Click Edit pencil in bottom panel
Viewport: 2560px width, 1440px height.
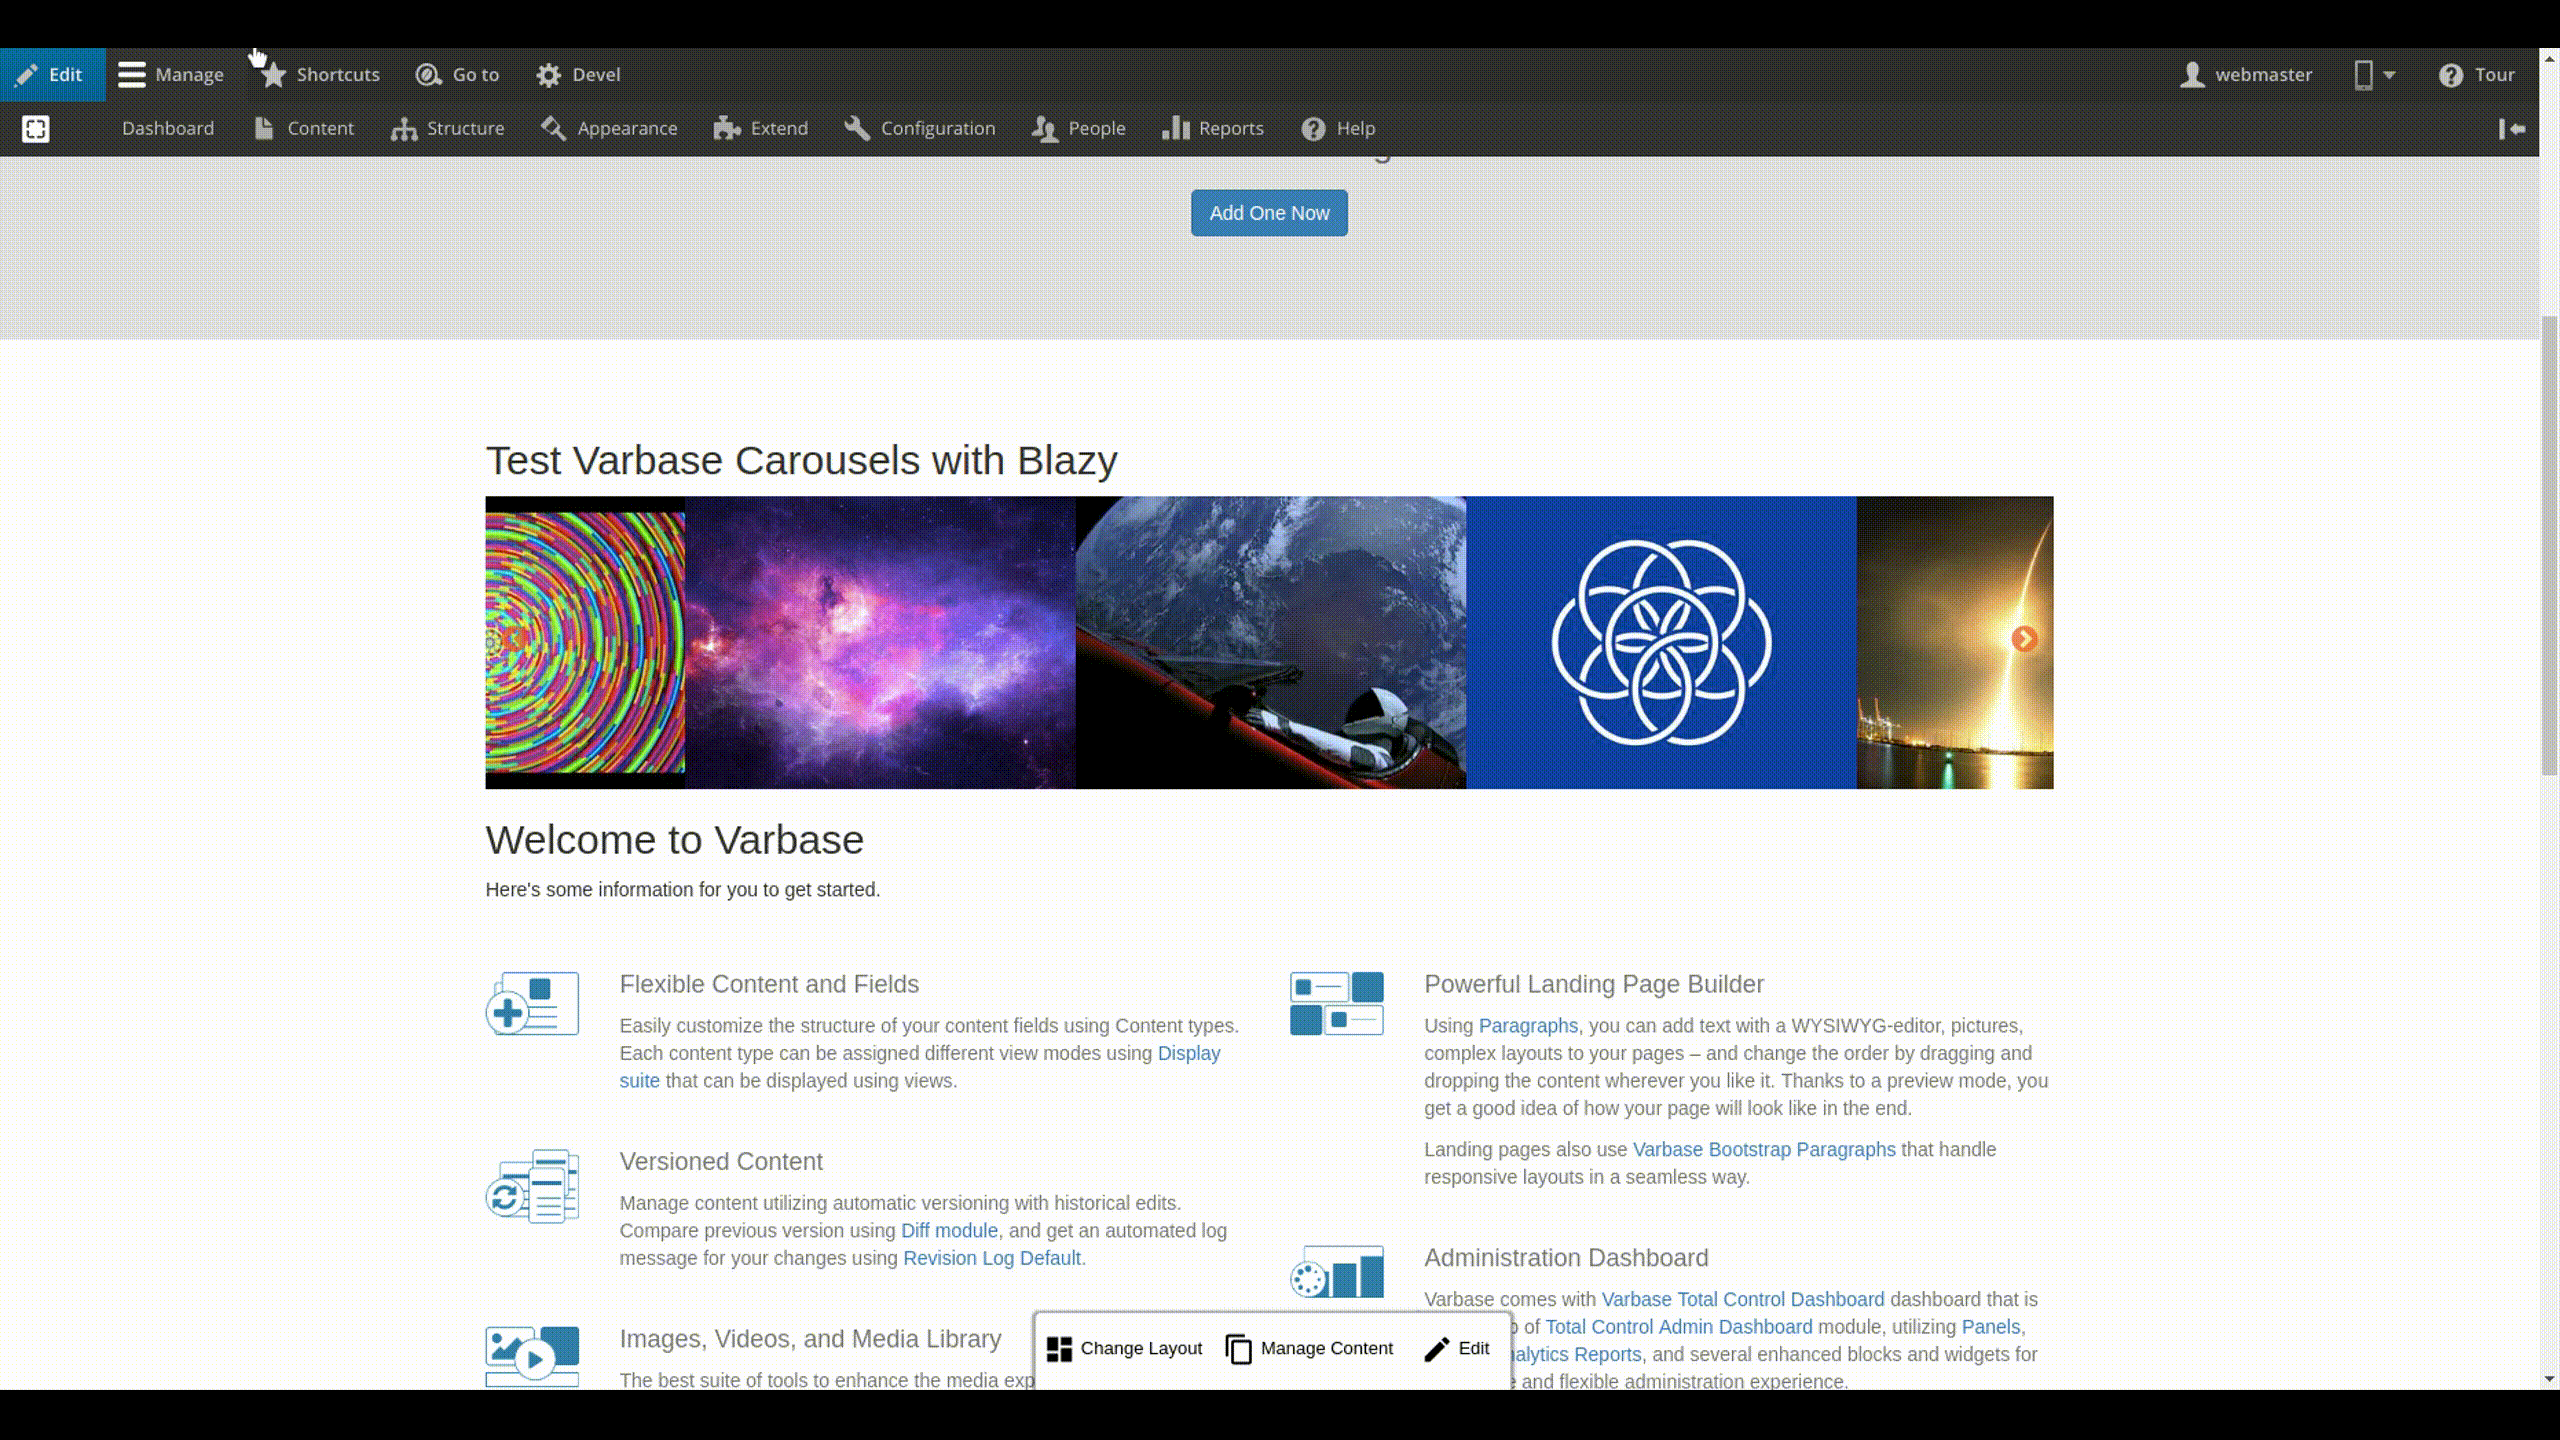click(1457, 1349)
